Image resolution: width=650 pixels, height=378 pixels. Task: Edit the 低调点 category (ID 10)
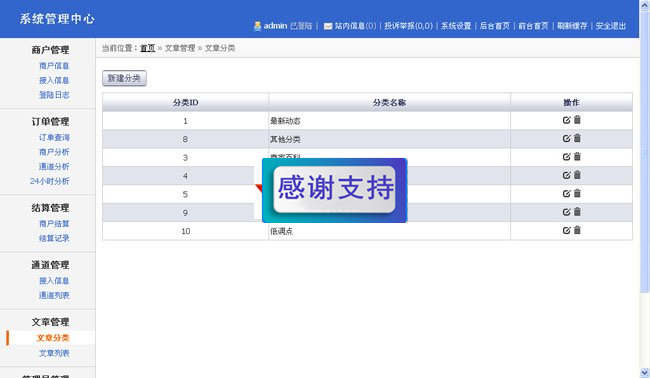(566, 230)
